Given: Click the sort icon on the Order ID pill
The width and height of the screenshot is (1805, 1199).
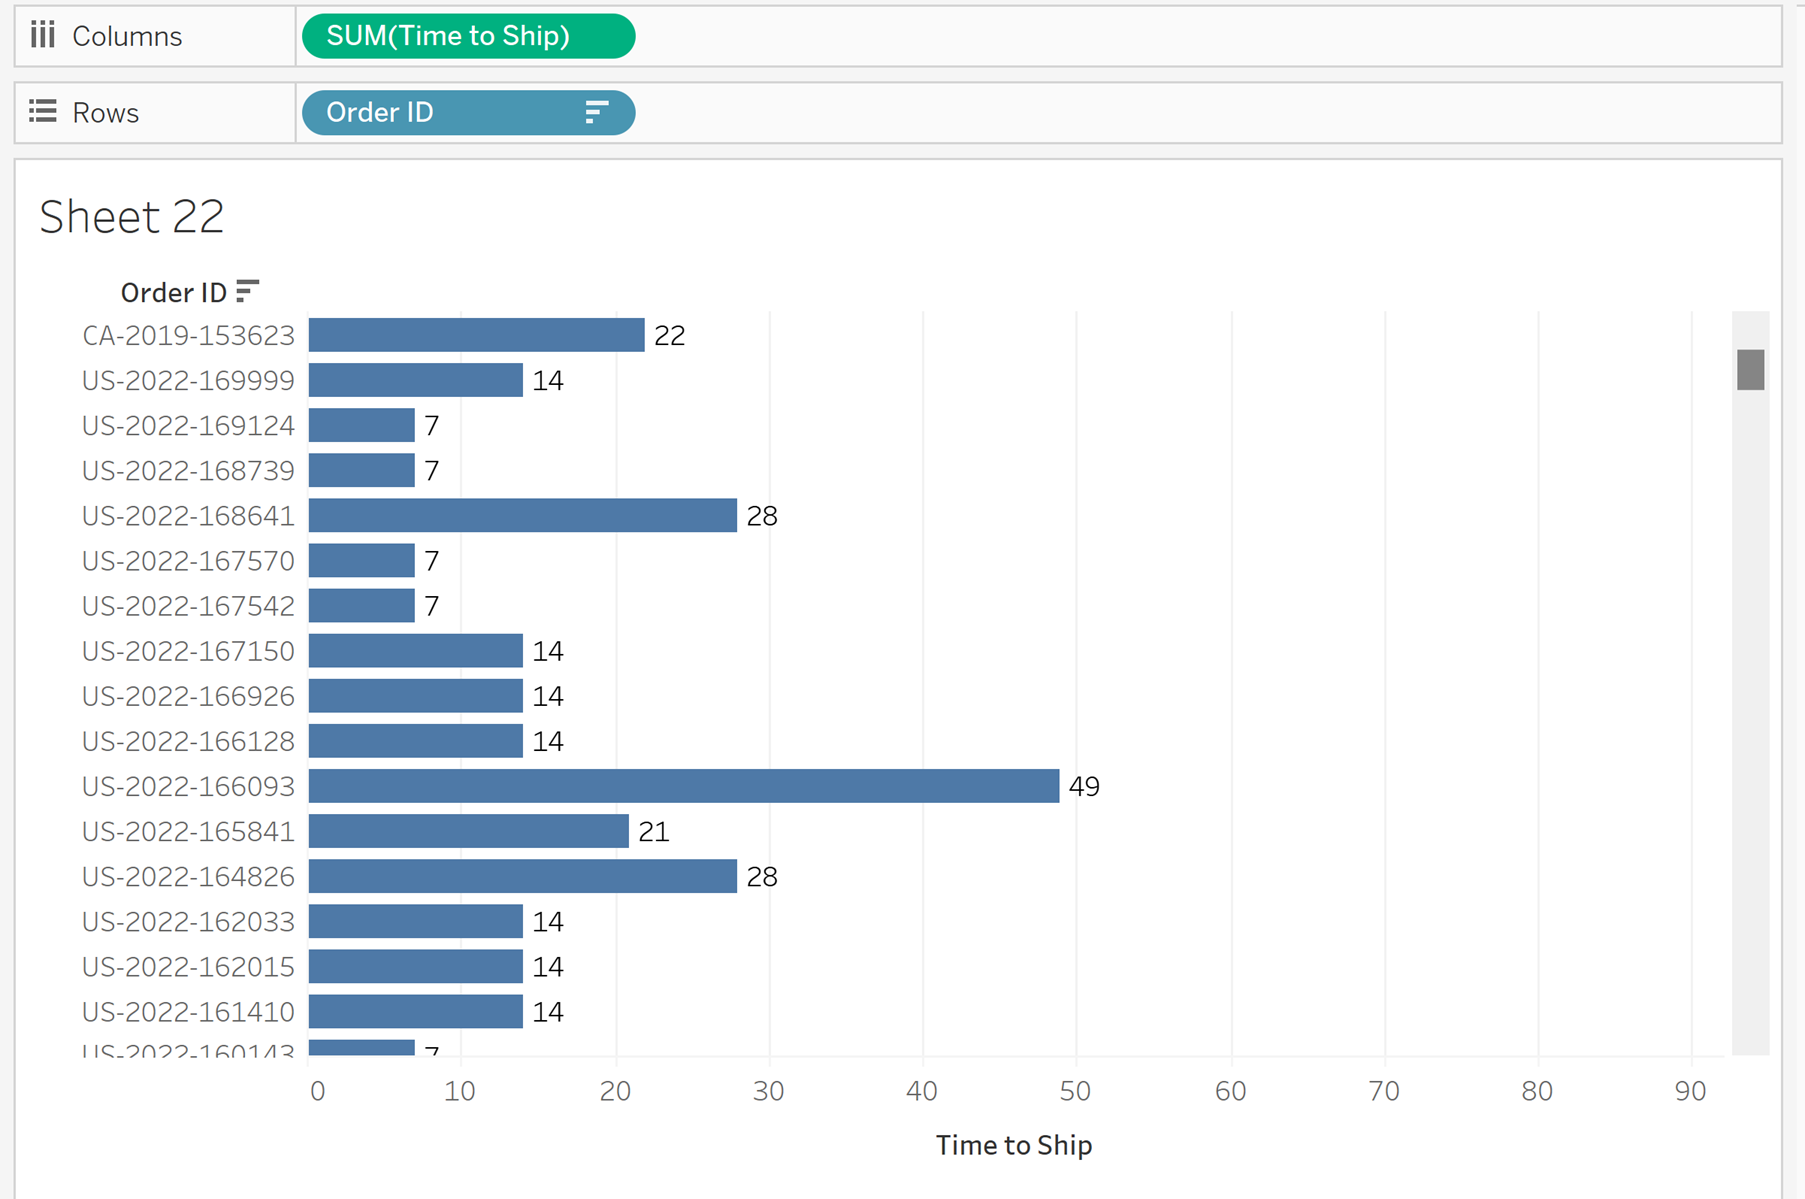Looking at the screenshot, I should click(x=595, y=112).
